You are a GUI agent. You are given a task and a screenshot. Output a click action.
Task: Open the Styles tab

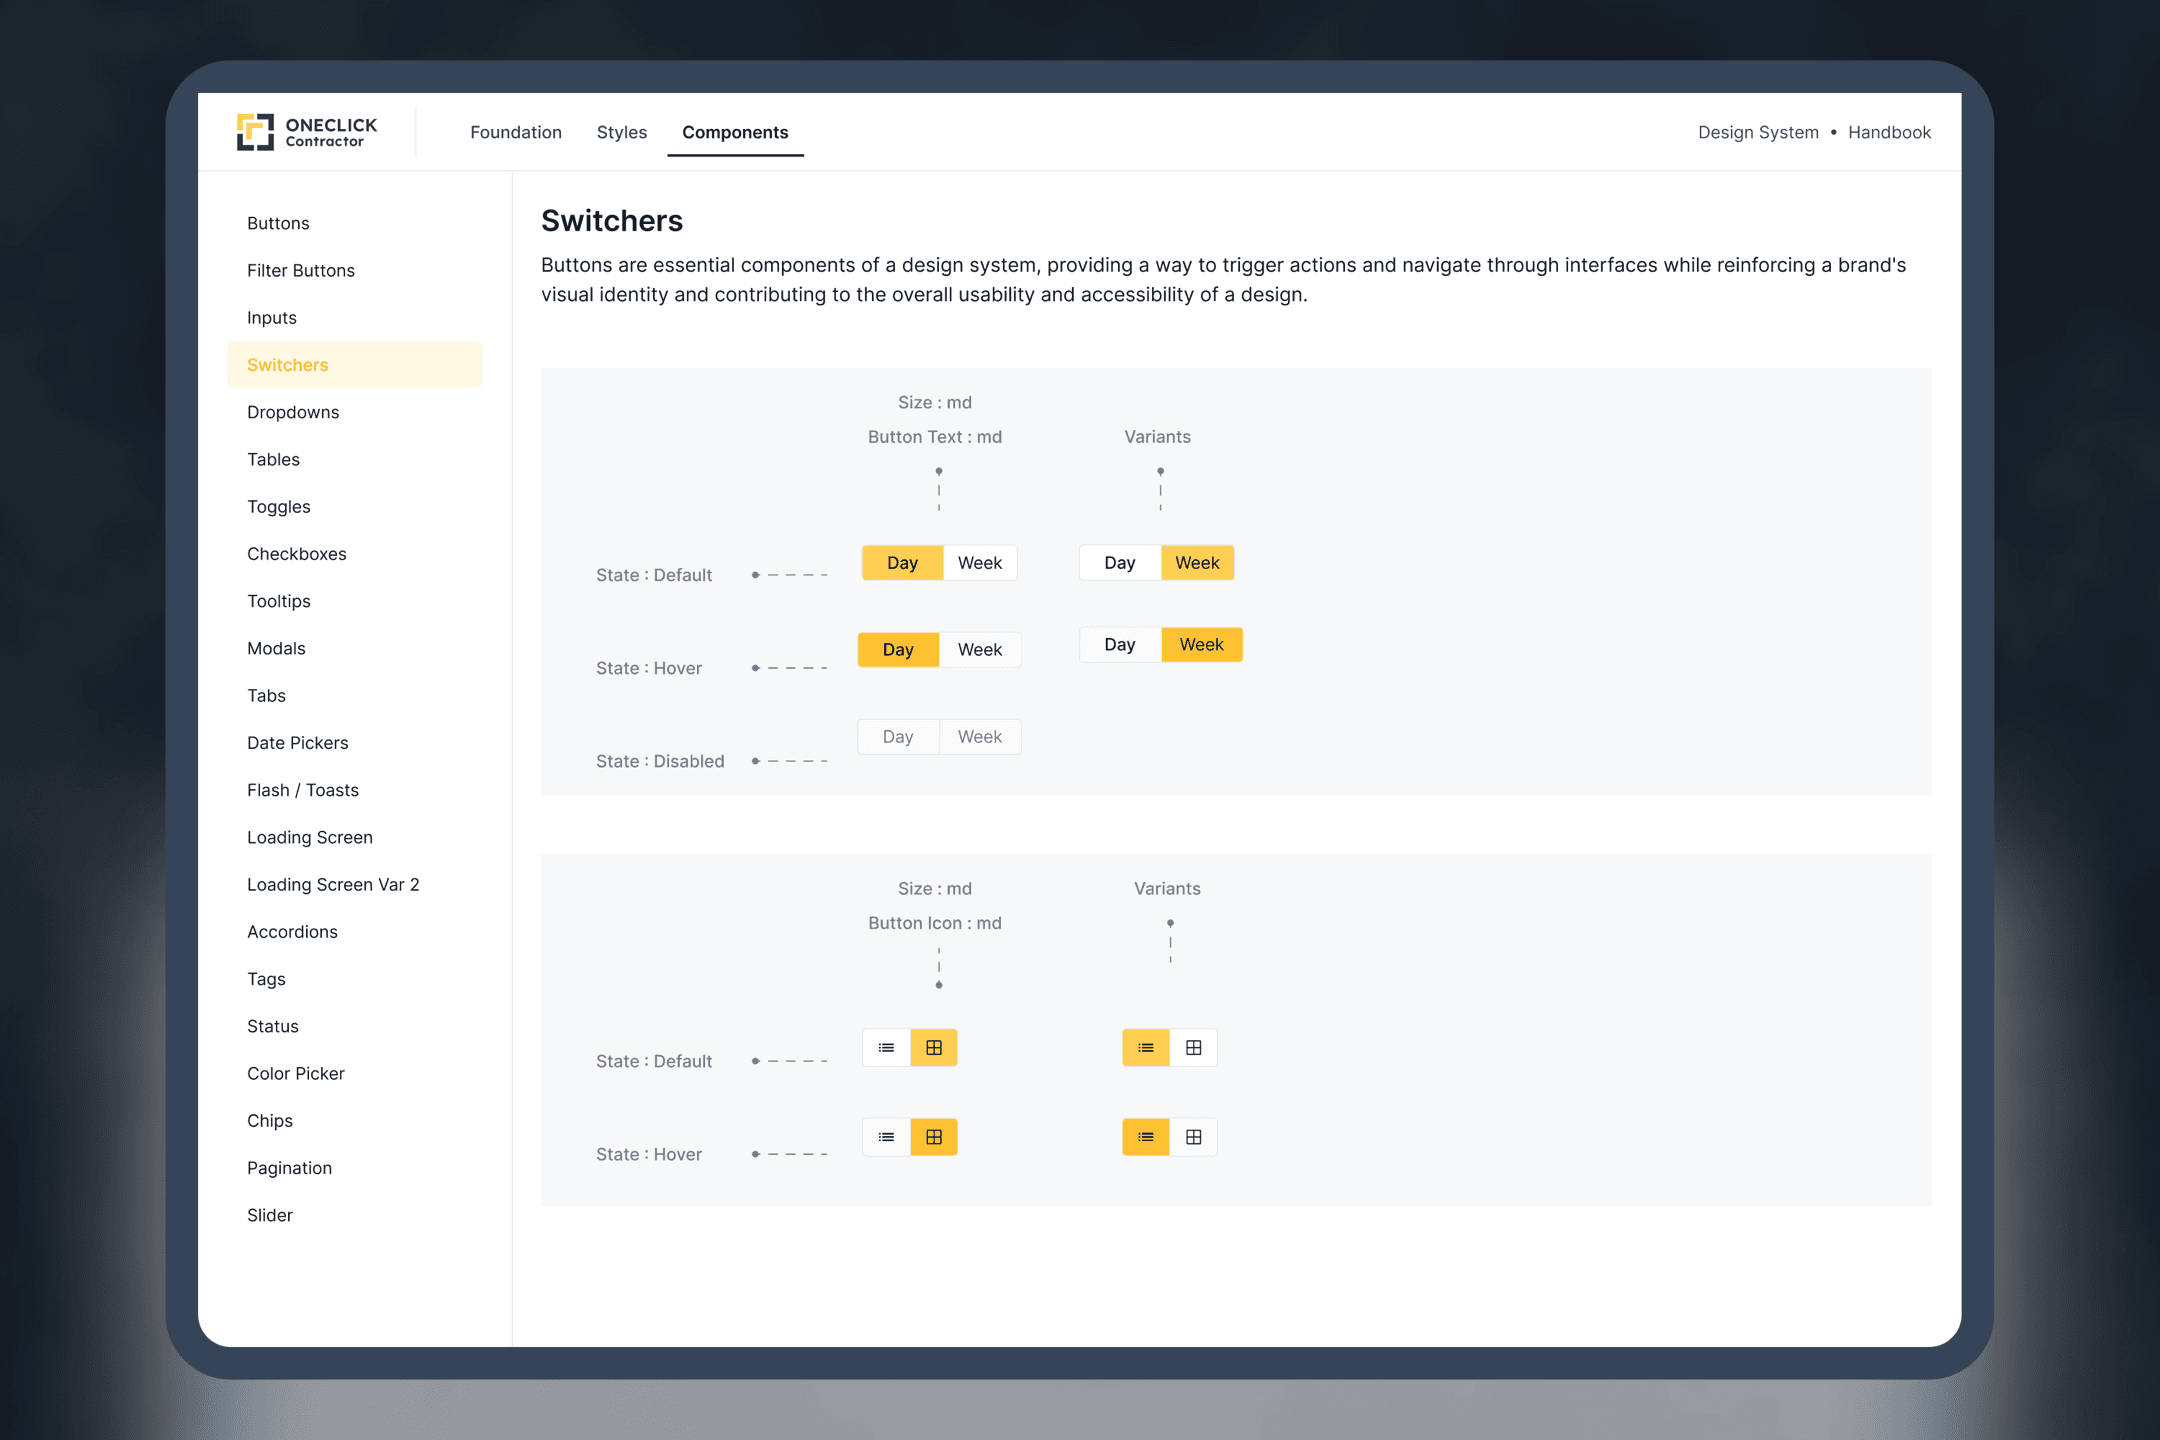[622, 132]
